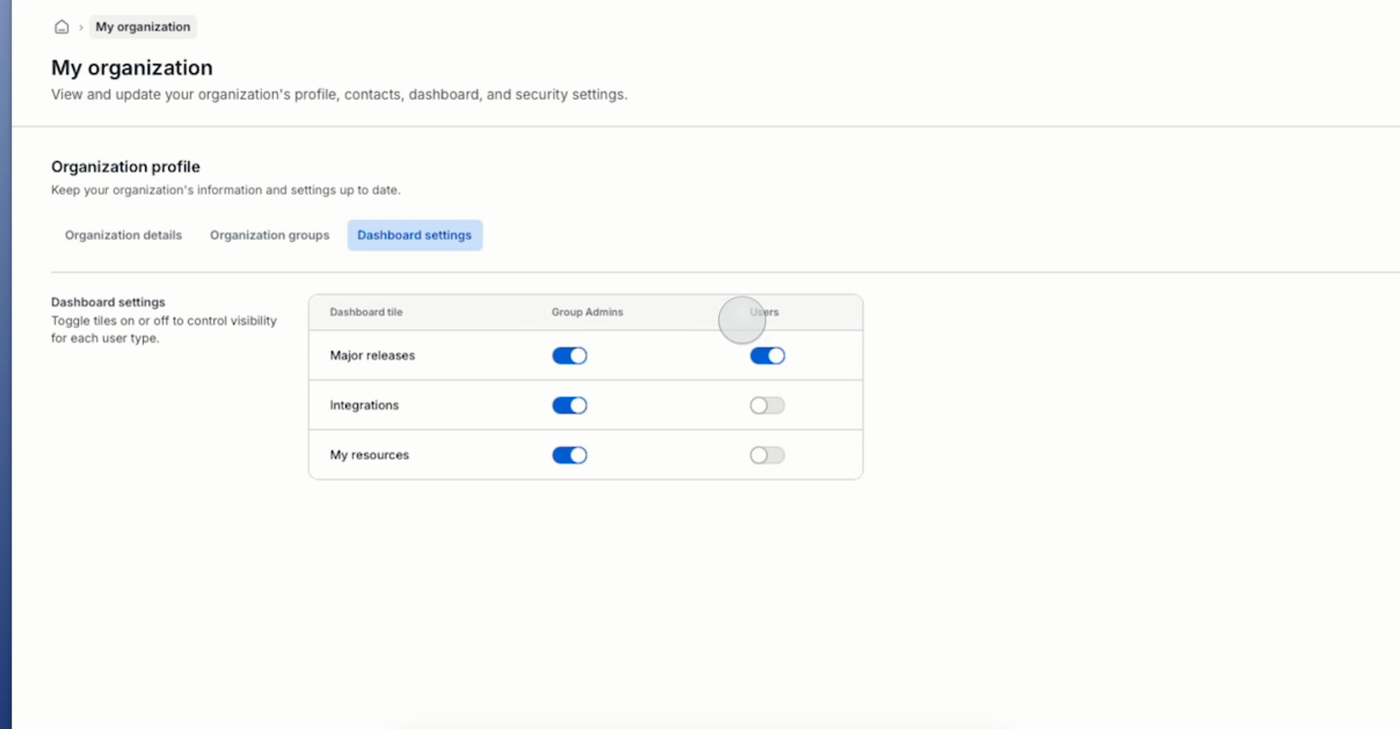Select the My organization breadcrumb
The image size is (1400, 729).
coord(143,27)
